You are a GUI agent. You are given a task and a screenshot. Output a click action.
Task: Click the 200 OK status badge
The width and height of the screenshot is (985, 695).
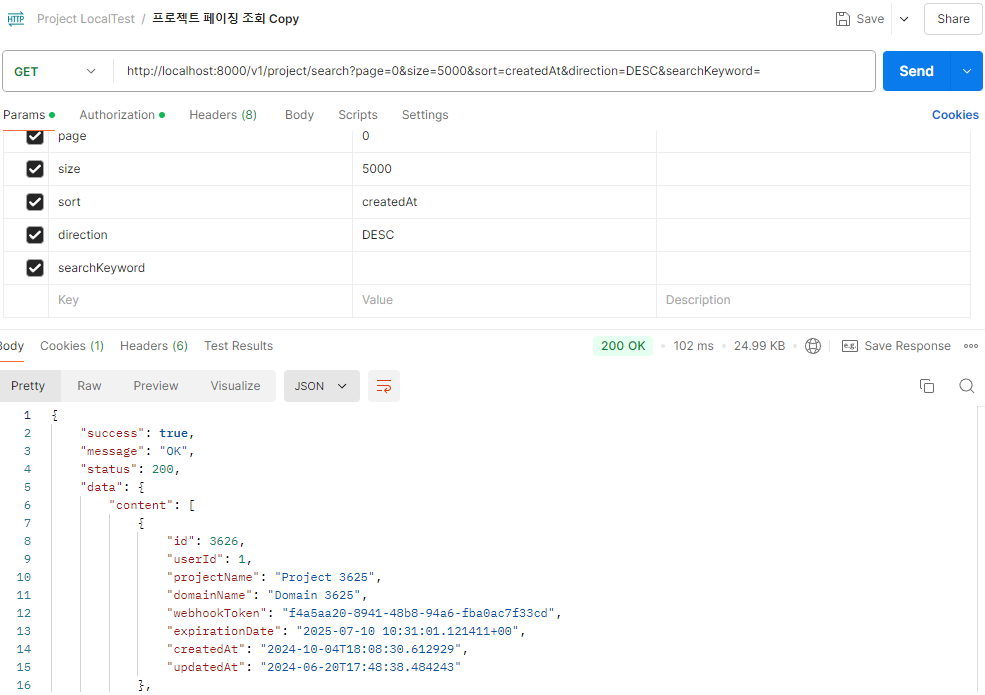tap(623, 346)
